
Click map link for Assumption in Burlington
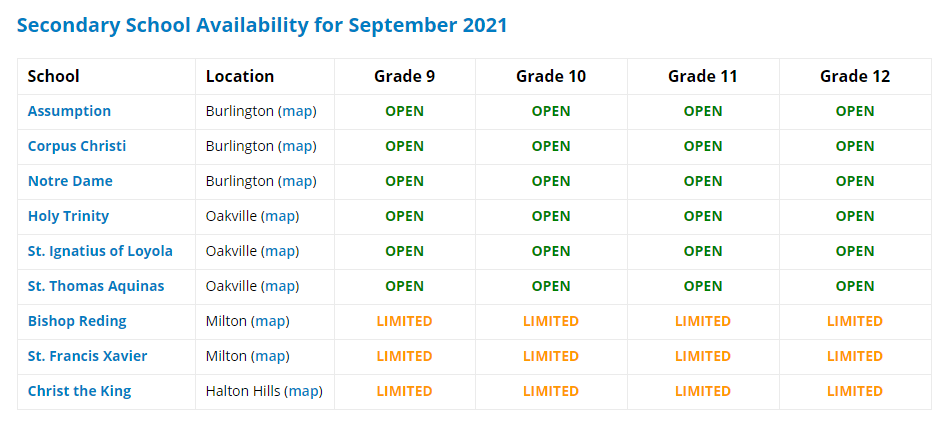click(297, 111)
